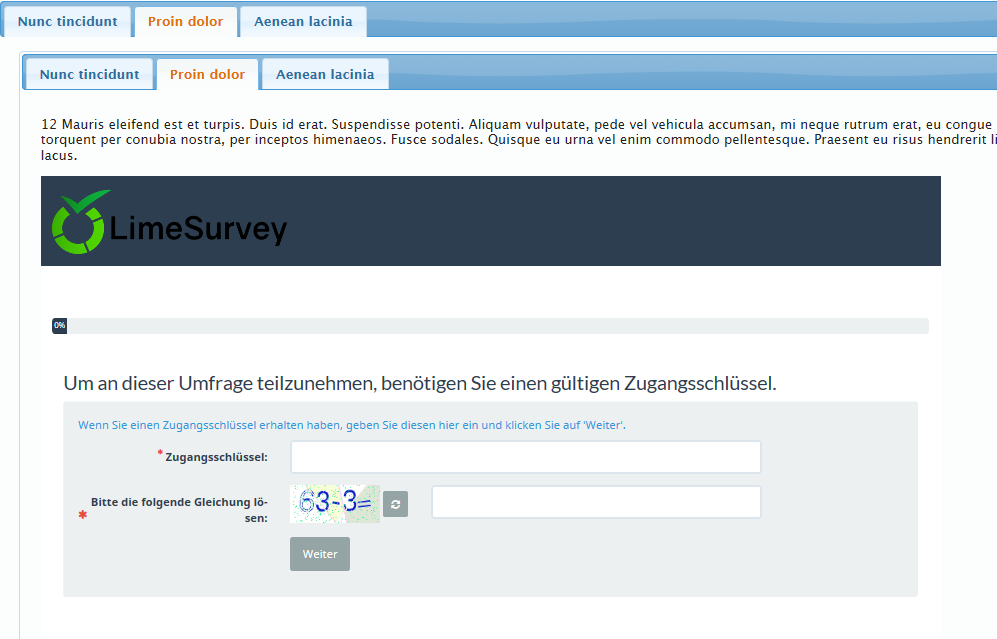Click the green LimeSurvey checkmark logo icon

click(80, 222)
